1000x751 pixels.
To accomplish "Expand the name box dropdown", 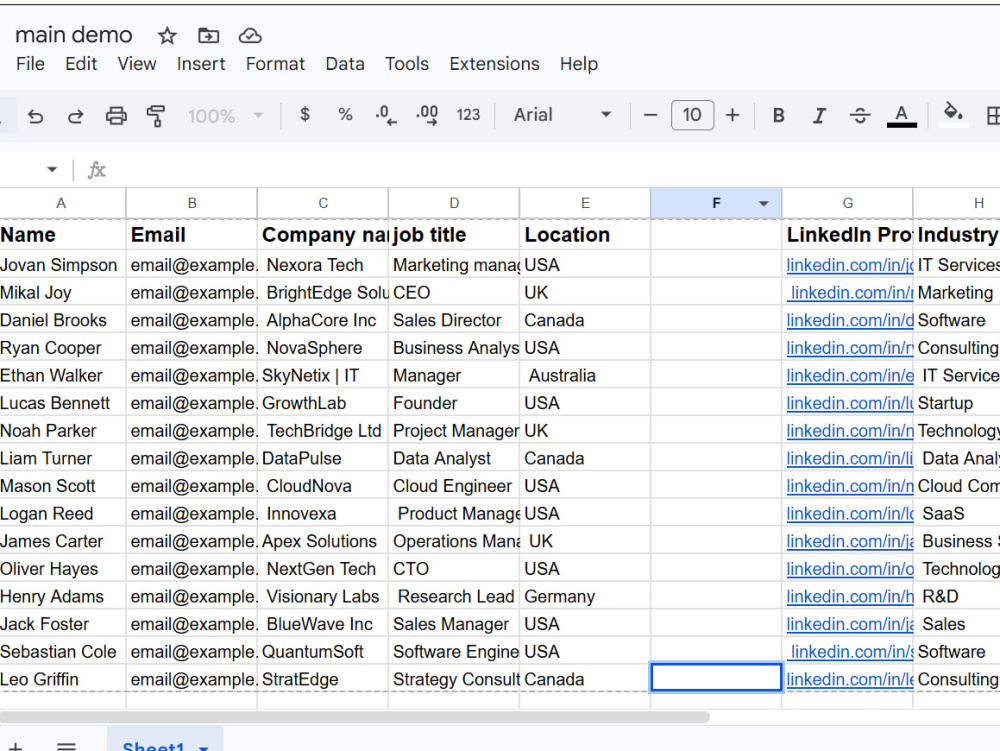I will click(x=52, y=170).
